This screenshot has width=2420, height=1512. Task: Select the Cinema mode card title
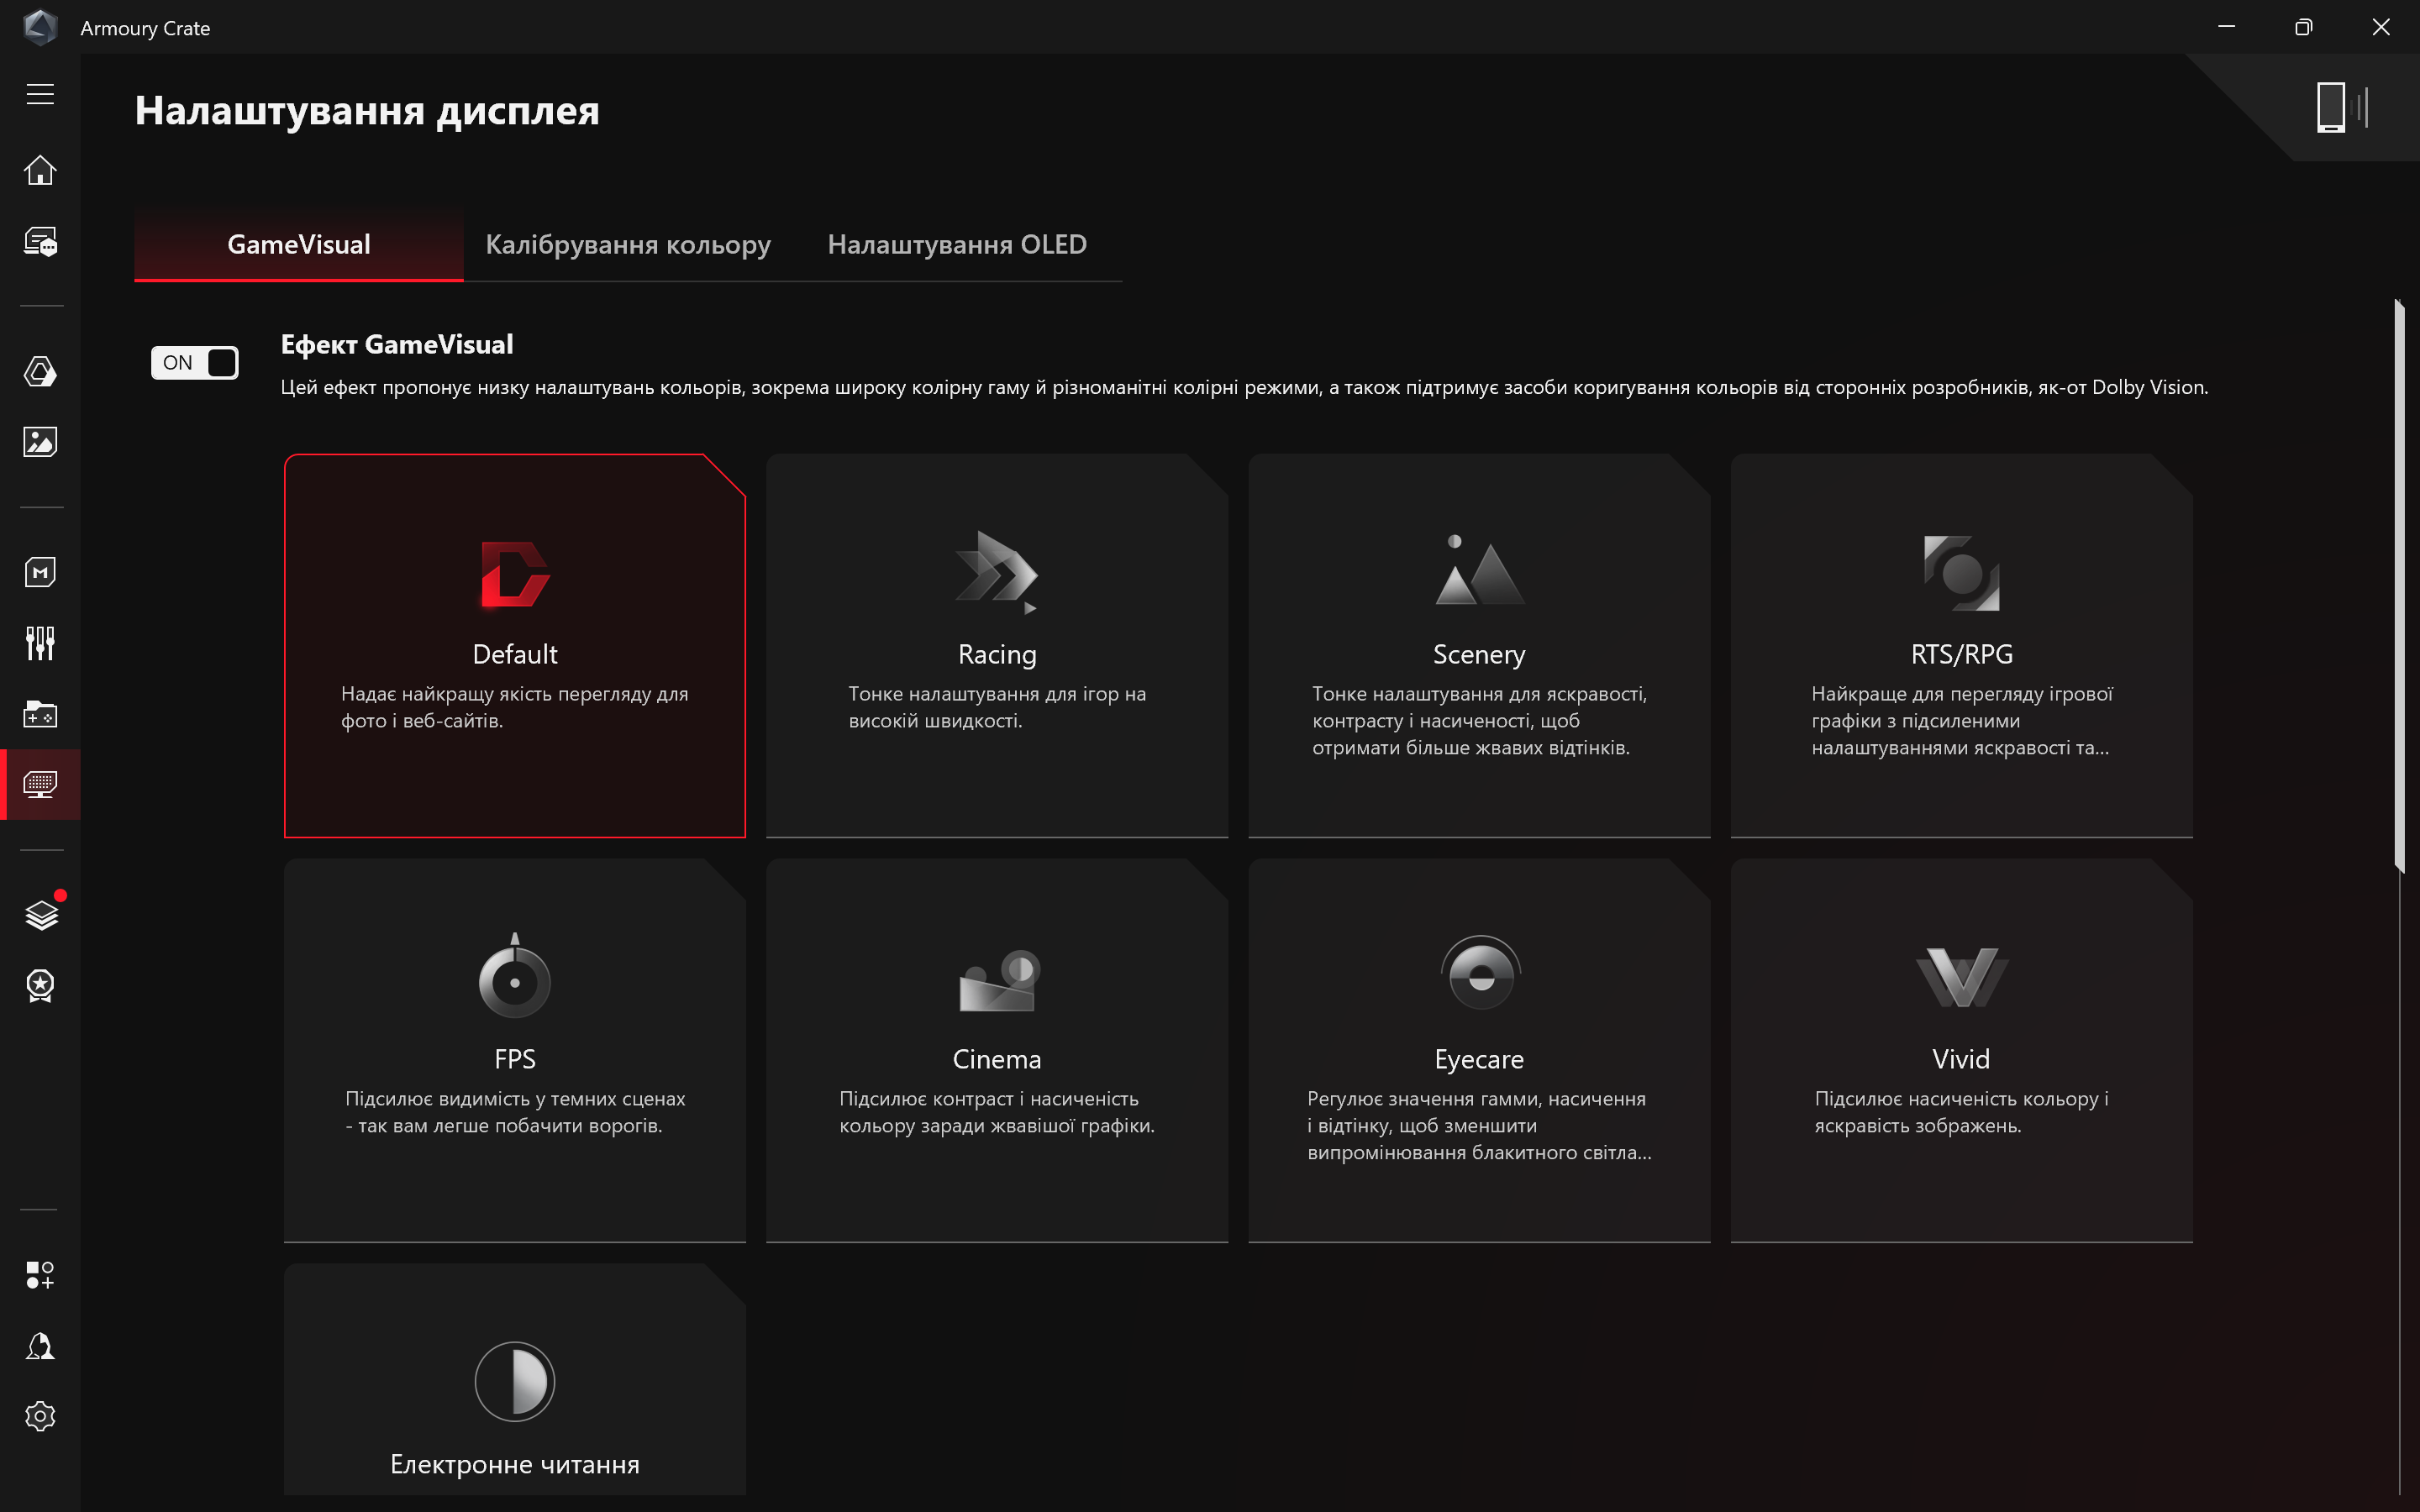click(997, 1059)
